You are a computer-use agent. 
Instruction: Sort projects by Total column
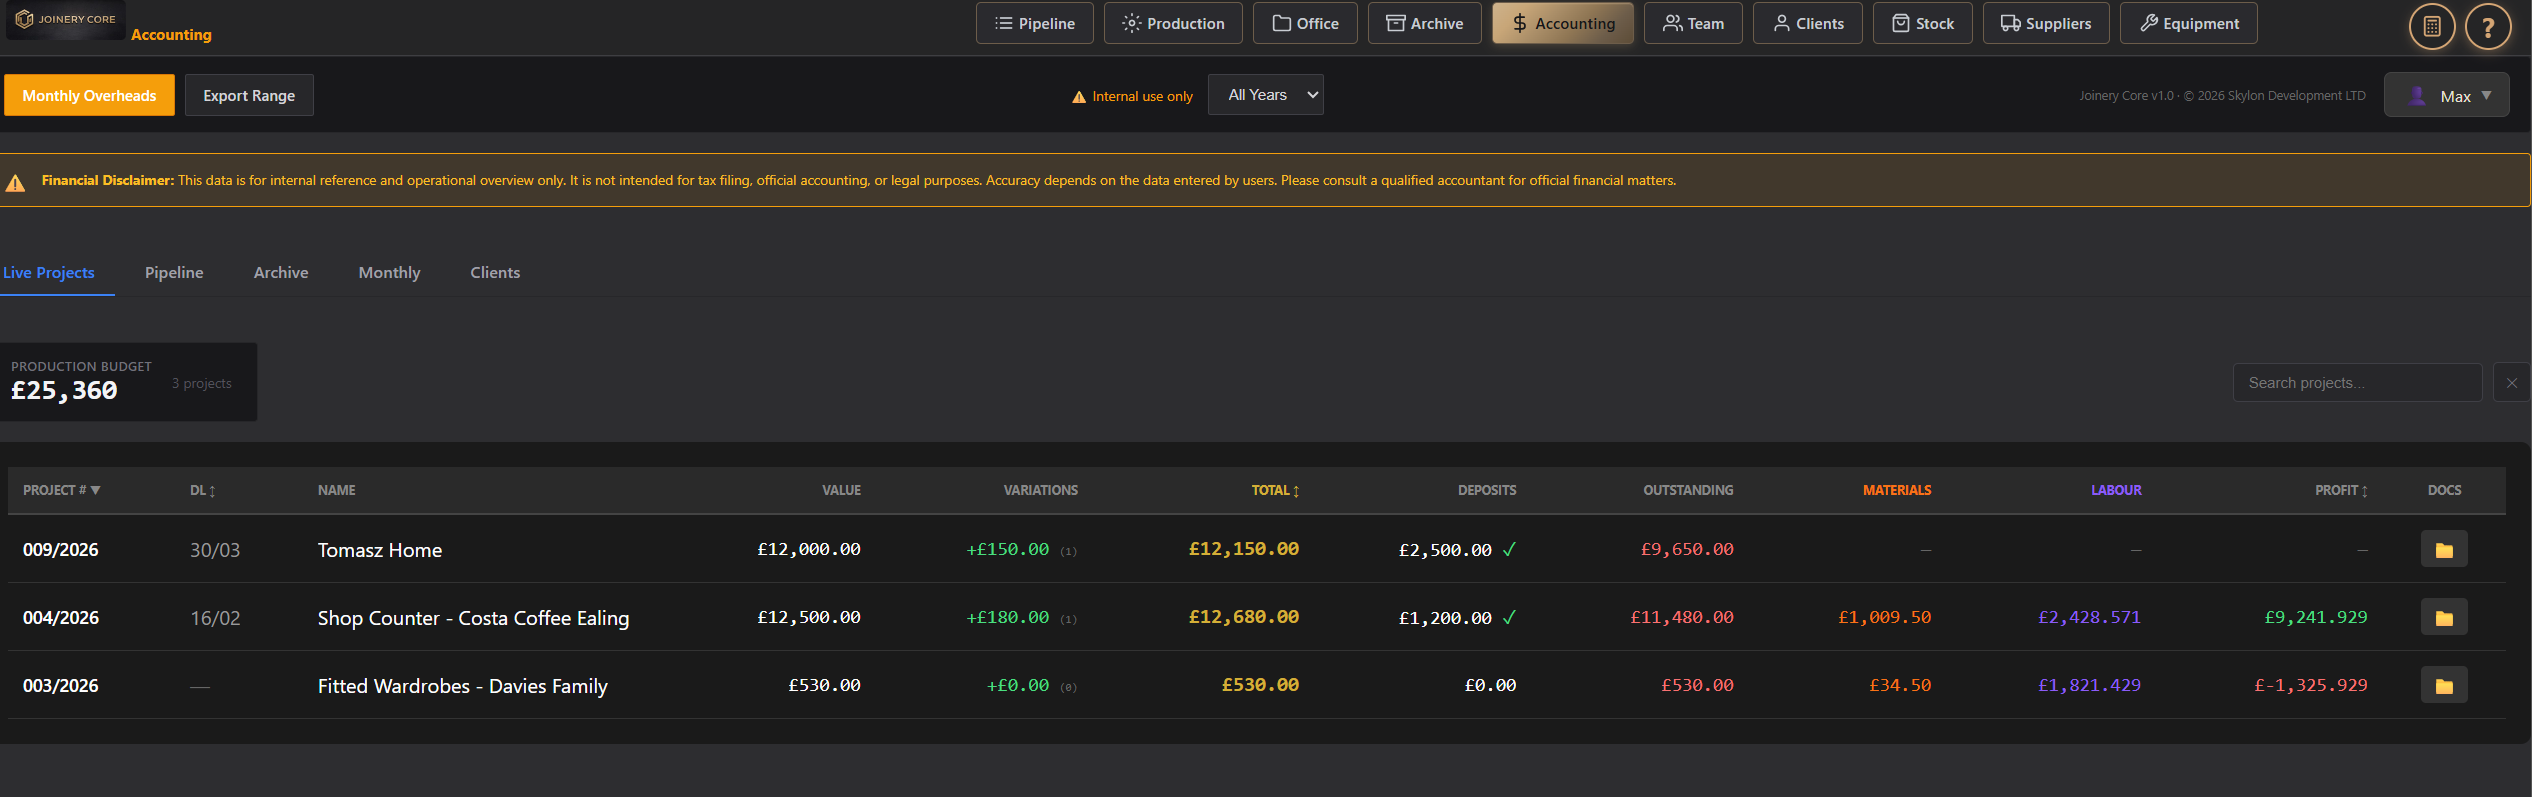click(1275, 490)
